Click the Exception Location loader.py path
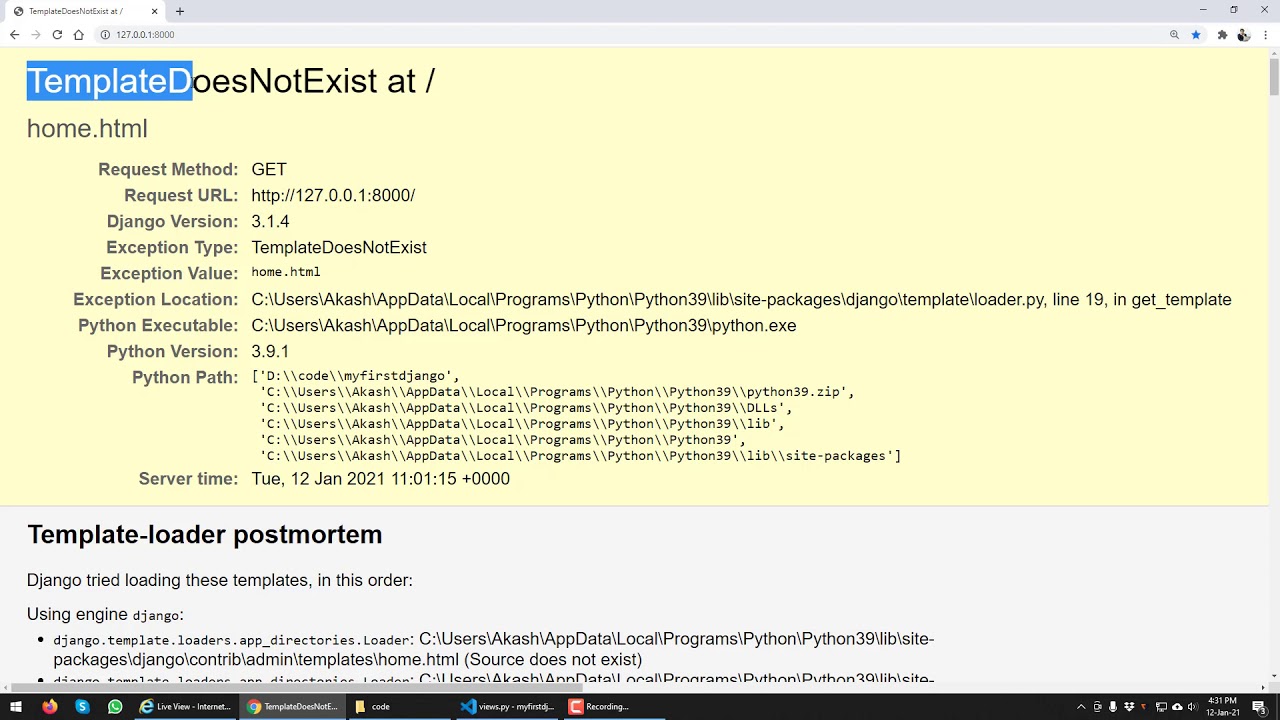The height and width of the screenshot is (720, 1280). click(x=741, y=300)
